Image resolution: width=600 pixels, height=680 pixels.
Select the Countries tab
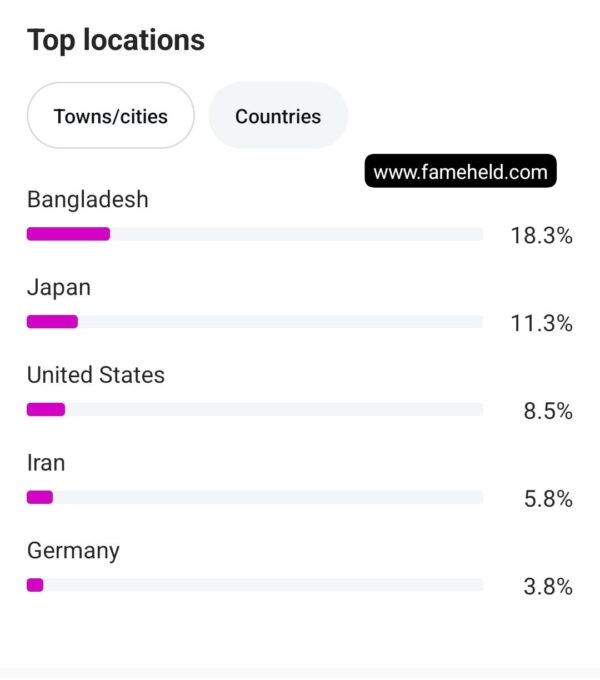click(x=278, y=115)
